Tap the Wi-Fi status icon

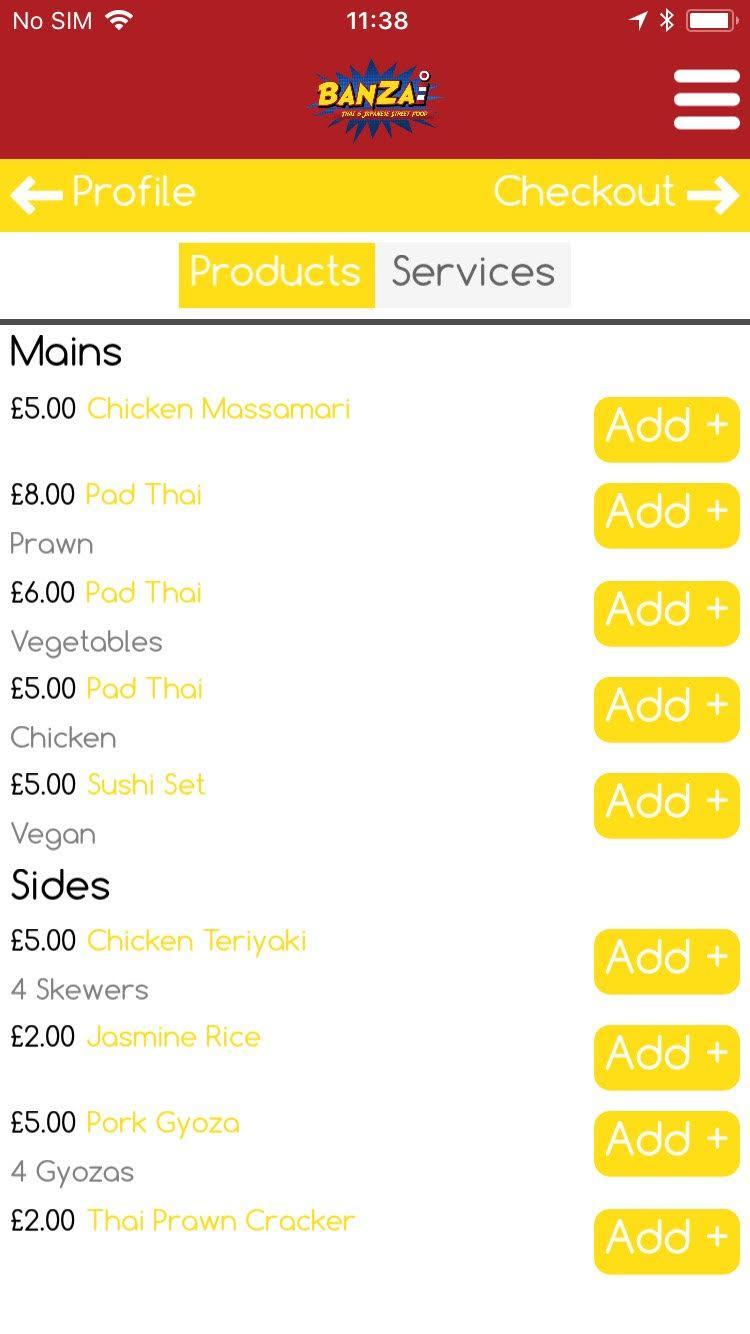pyautogui.click(x=120, y=21)
